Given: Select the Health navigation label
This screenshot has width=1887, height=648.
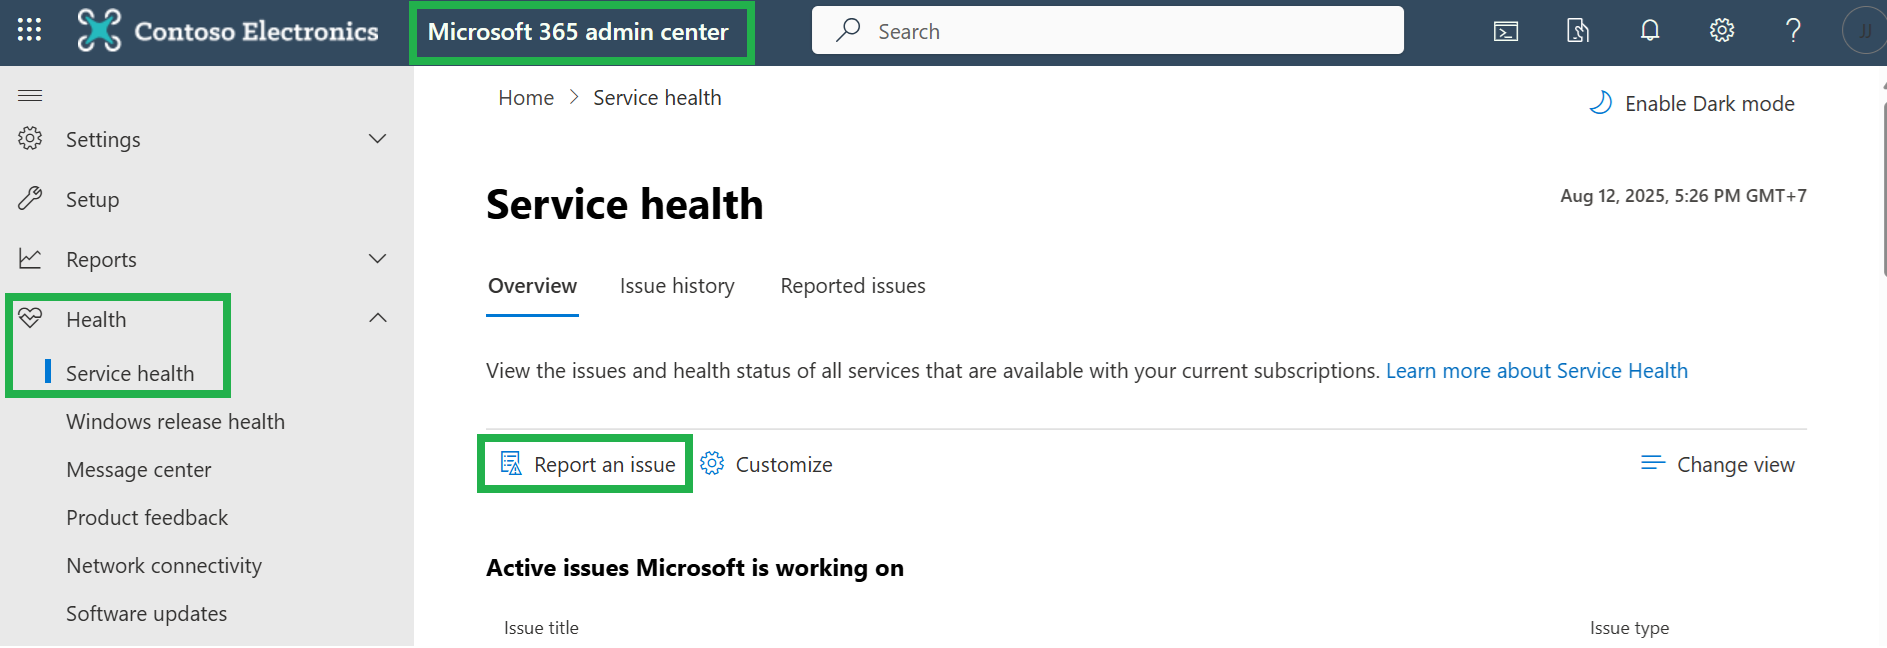Looking at the screenshot, I should 96,320.
